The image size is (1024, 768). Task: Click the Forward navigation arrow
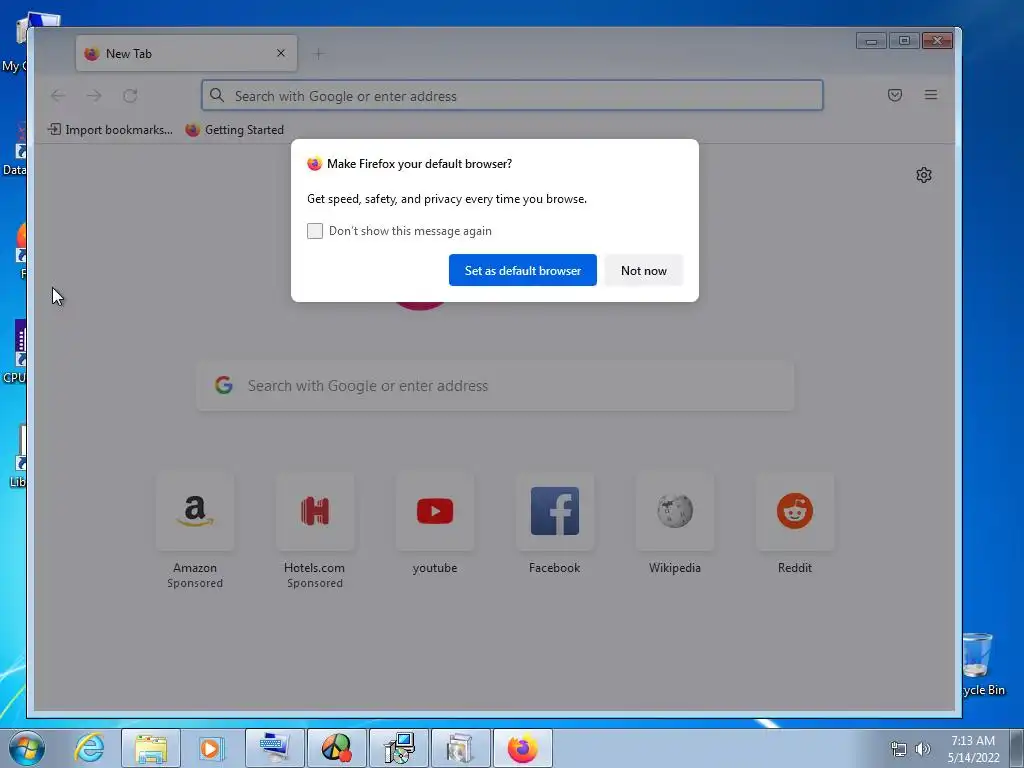[x=94, y=96]
